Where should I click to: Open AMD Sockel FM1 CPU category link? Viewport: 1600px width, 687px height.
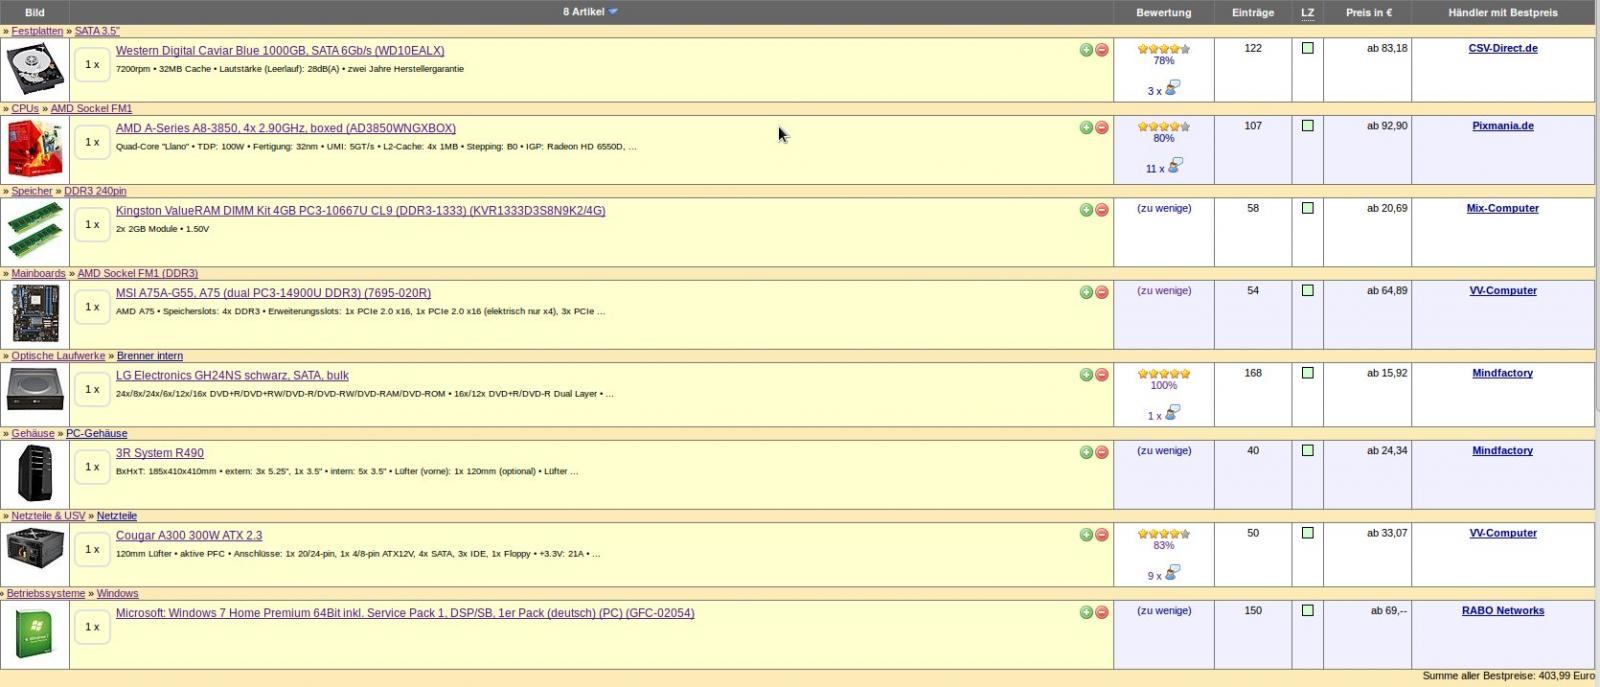[91, 108]
